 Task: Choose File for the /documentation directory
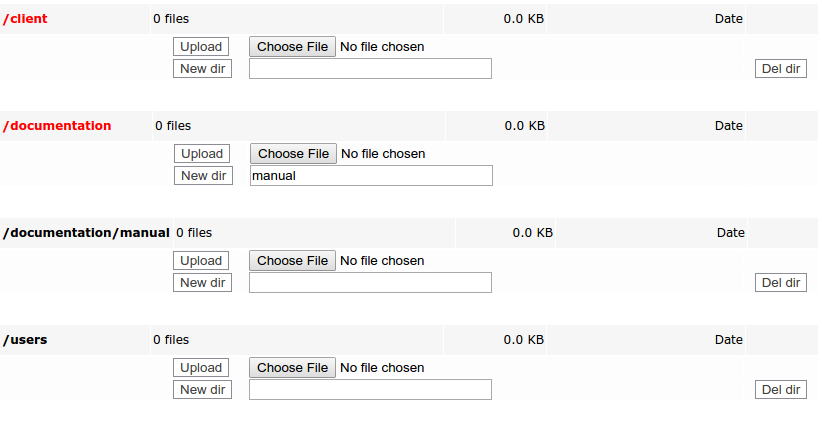click(293, 153)
